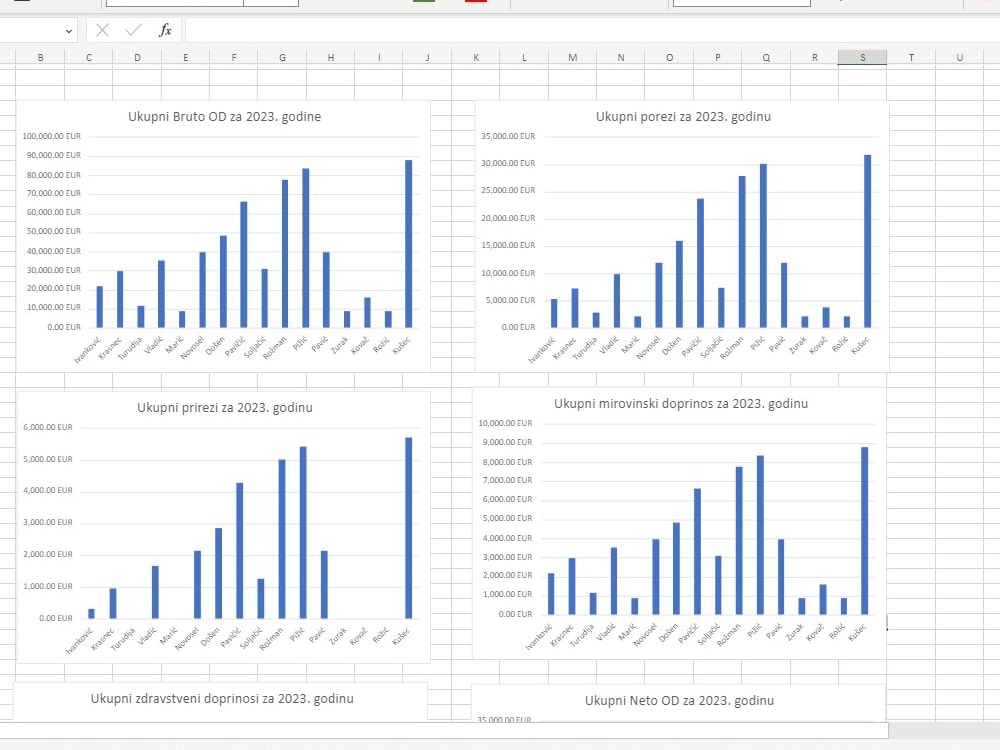The height and width of the screenshot is (750, 1000).
Task: Click inside the Name Box field
Action: [30, 30]
